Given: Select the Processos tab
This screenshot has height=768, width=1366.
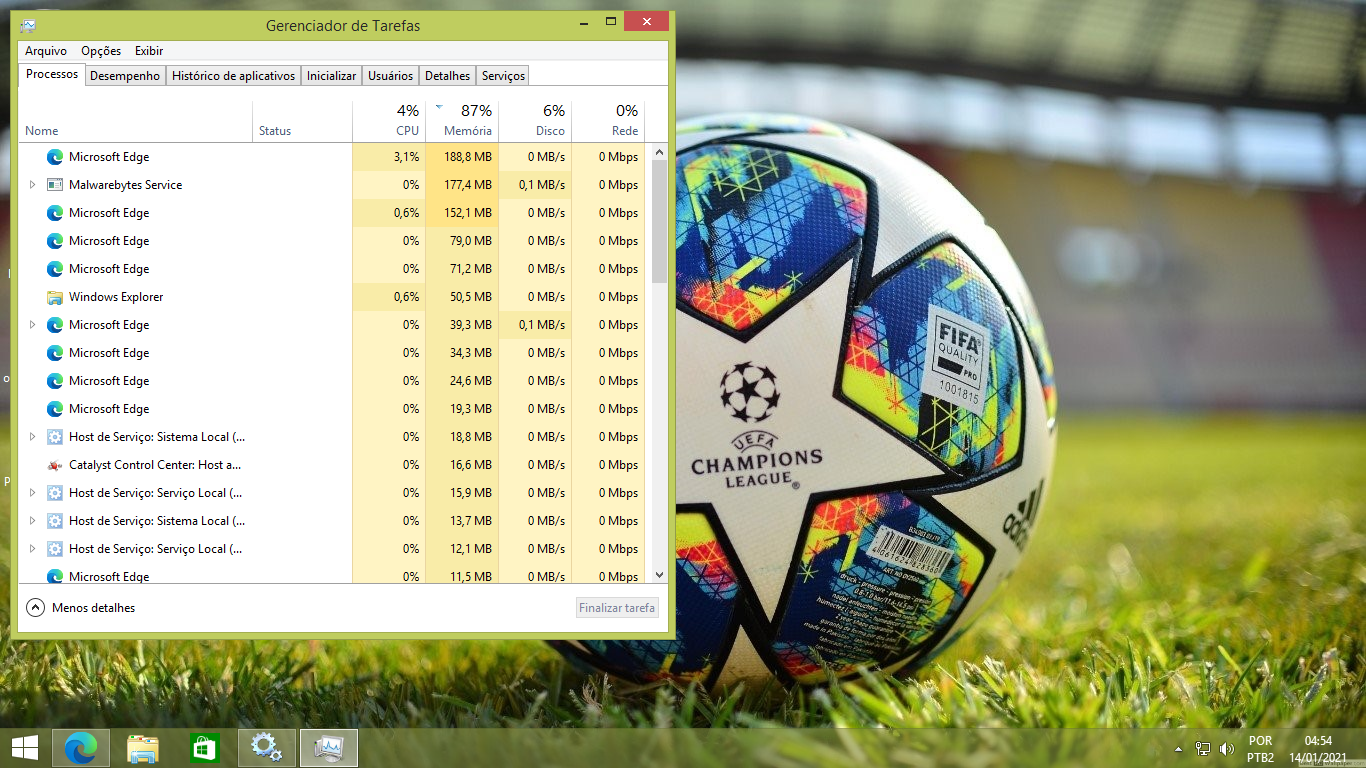Looking at the screenshot, I should (52, 74).
